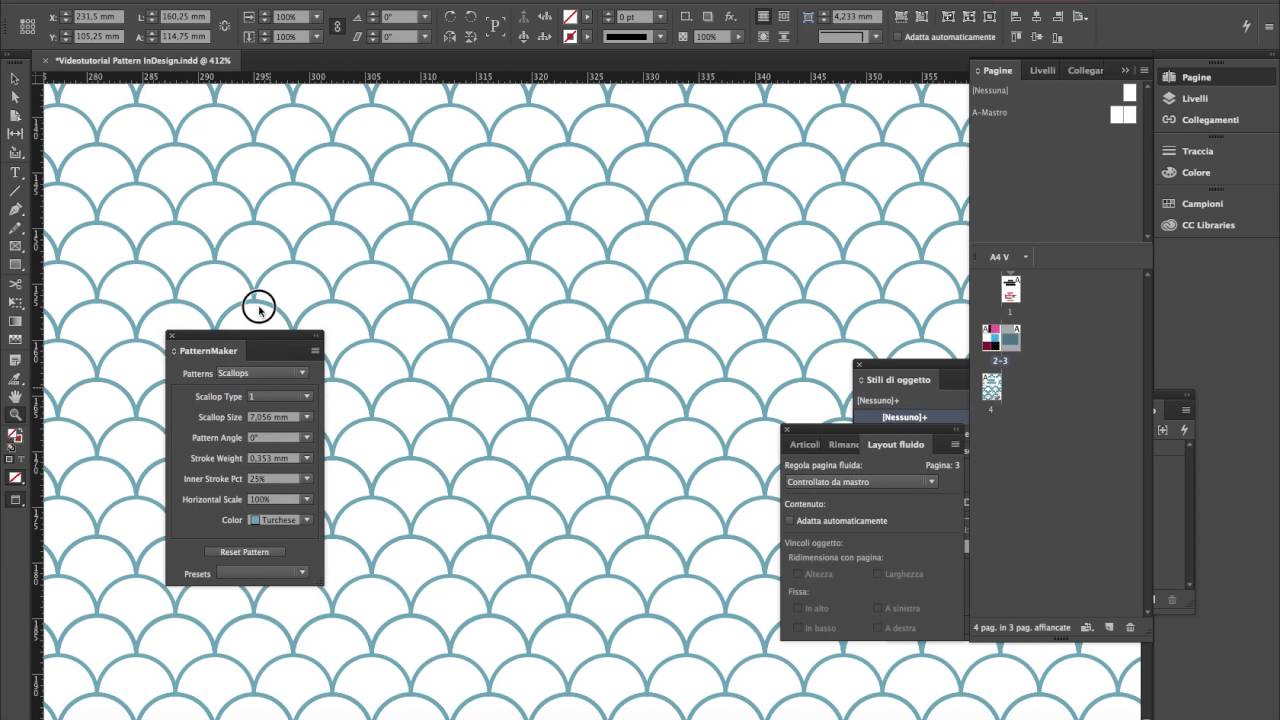The height and width of the screenshot is (720, 1280).
Task: Select the Pen tool
Action: [15, 209]
